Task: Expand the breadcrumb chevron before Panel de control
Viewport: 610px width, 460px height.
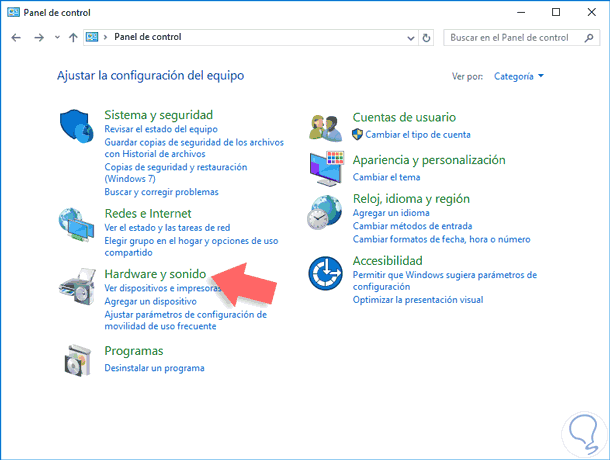Action: pyautogui.click(x=105, y=37)
